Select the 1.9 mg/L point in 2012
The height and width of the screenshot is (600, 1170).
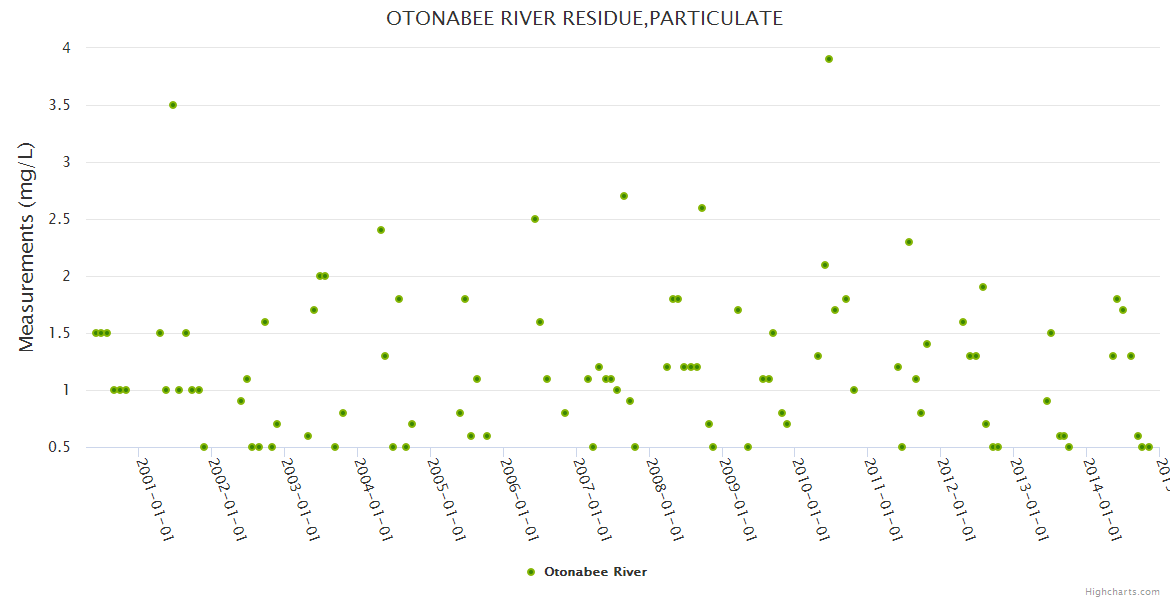983,287
